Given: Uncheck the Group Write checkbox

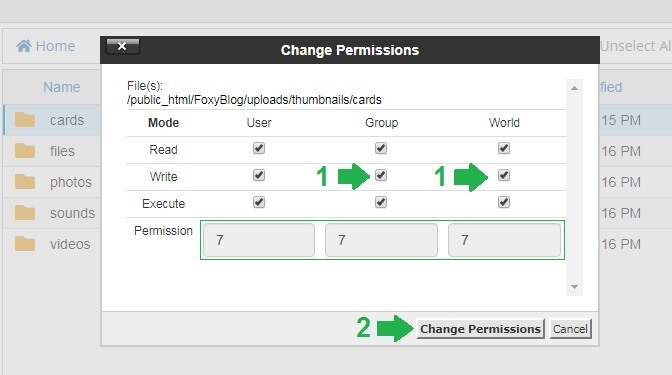Looking at the screenshot, I should click(381, 175).
